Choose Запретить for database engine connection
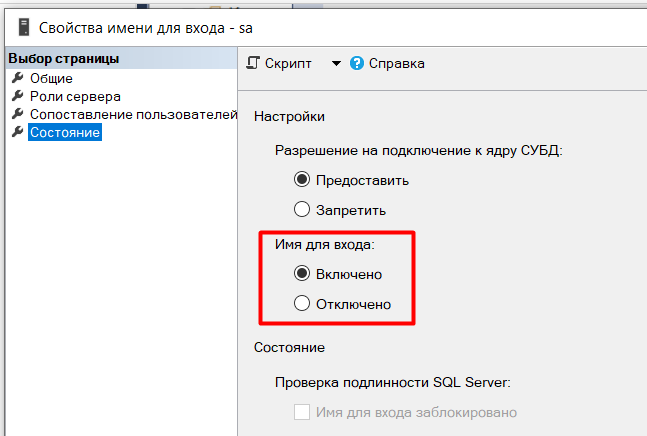The image size is (647, 436). (301, 210)
